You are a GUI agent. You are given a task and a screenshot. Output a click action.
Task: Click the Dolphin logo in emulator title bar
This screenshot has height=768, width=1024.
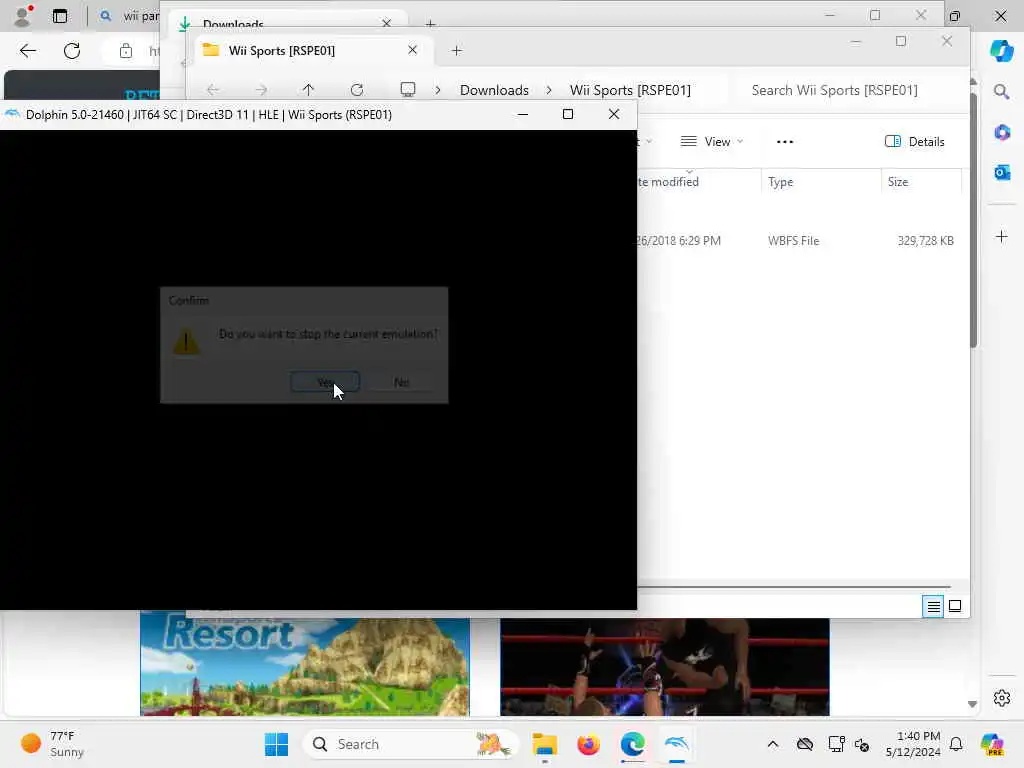click(12, 114)
